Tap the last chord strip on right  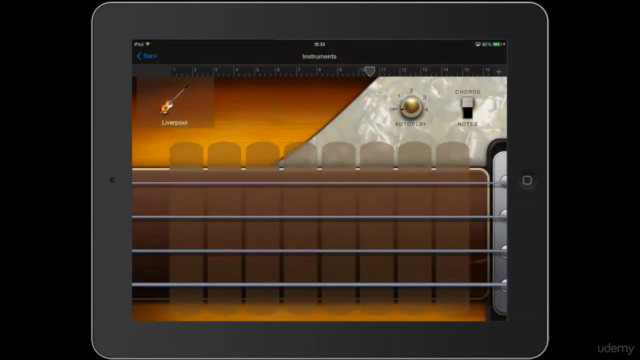(x=453, y=229)
